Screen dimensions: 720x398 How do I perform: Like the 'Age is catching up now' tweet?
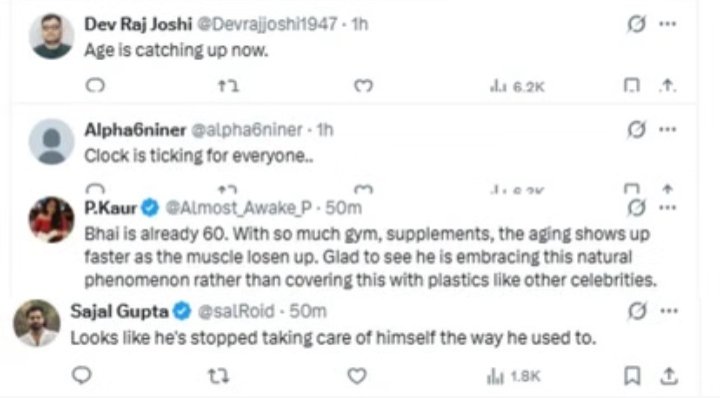pyautogui.click(x=363, y=86)
